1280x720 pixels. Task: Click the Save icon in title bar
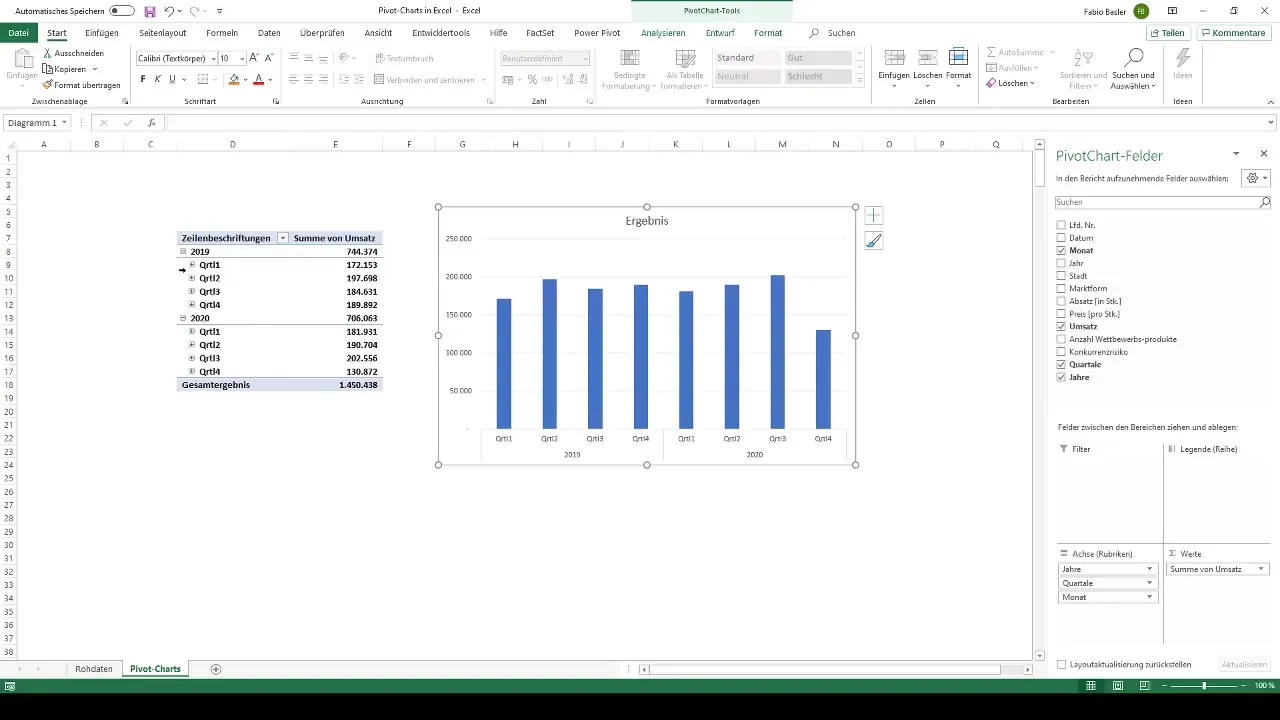[150, 11]
